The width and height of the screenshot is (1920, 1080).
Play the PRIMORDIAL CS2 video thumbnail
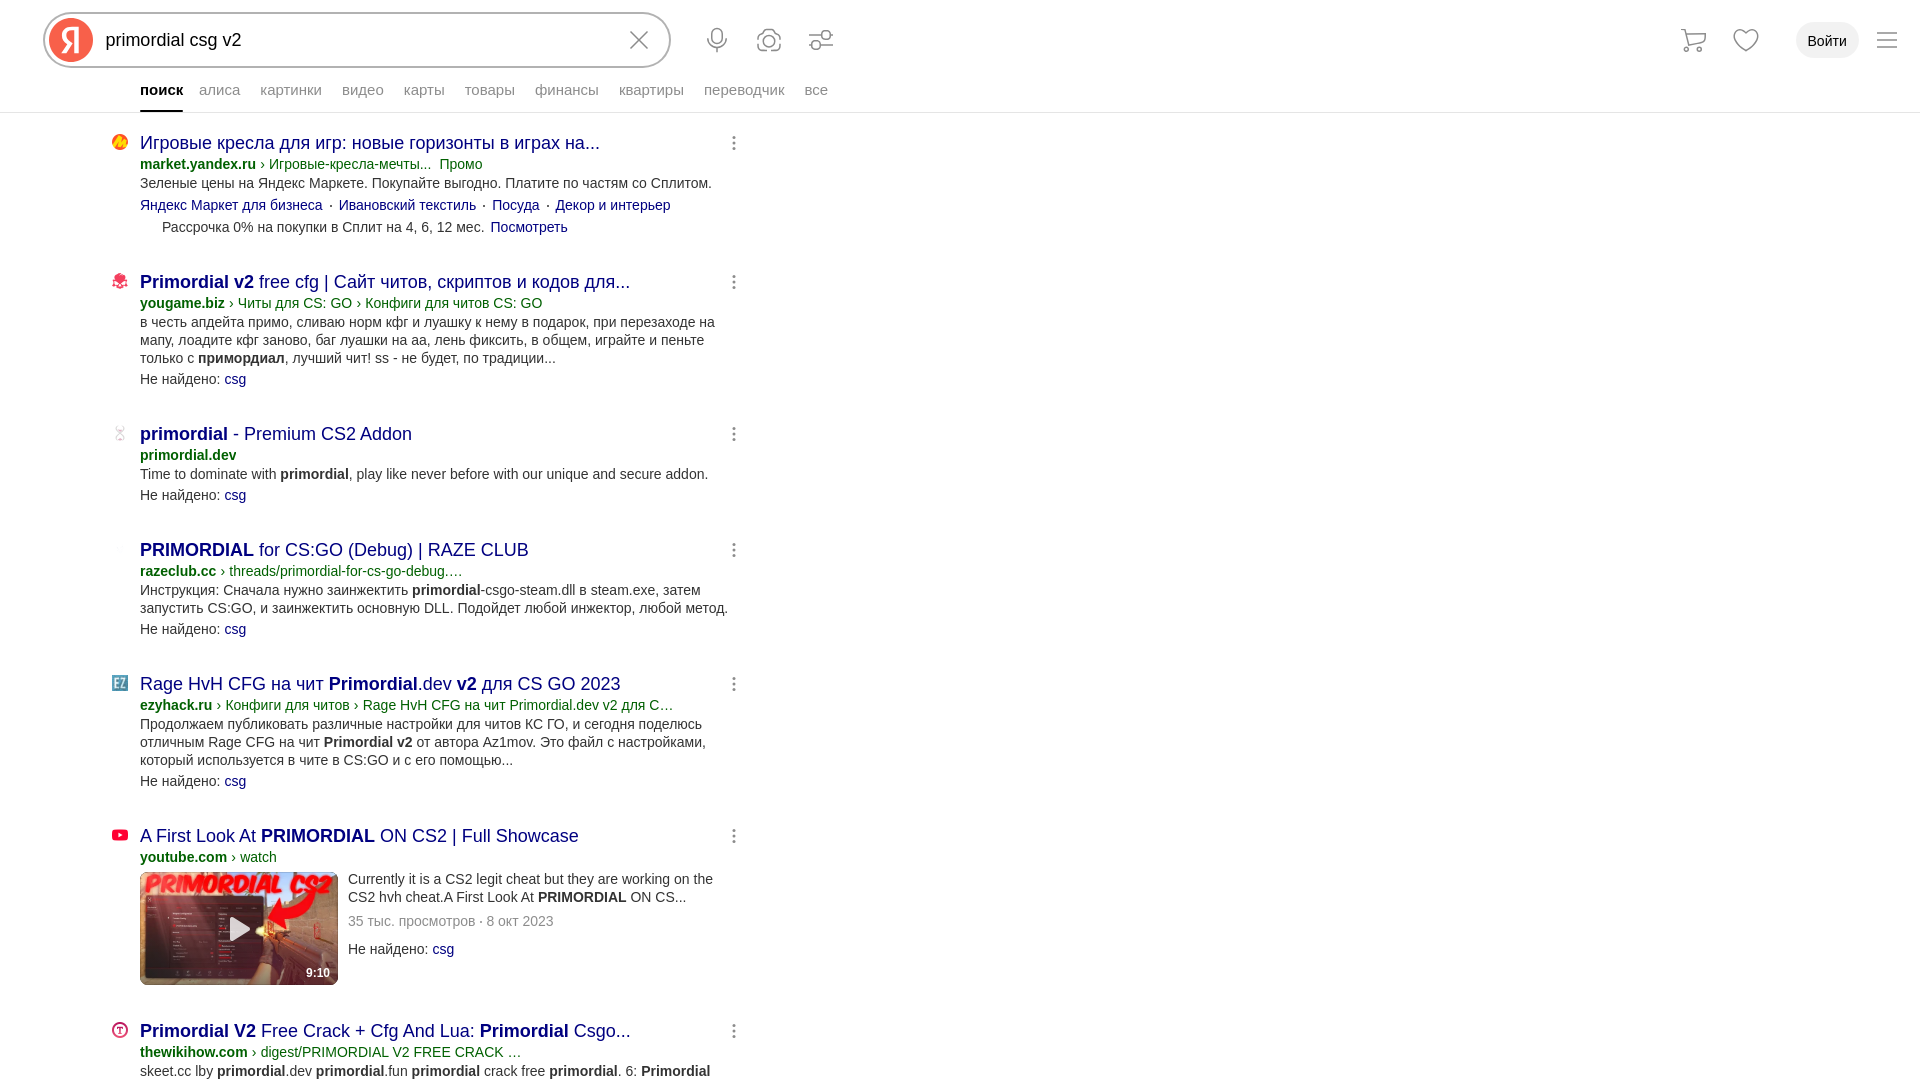239,929
